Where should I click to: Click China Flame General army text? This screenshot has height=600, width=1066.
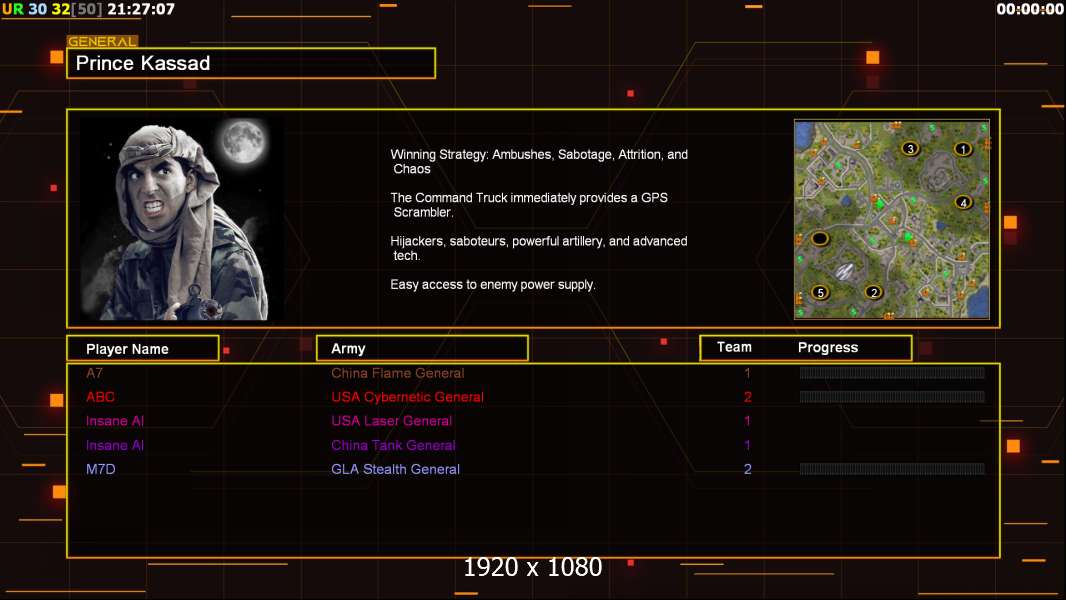398,373
